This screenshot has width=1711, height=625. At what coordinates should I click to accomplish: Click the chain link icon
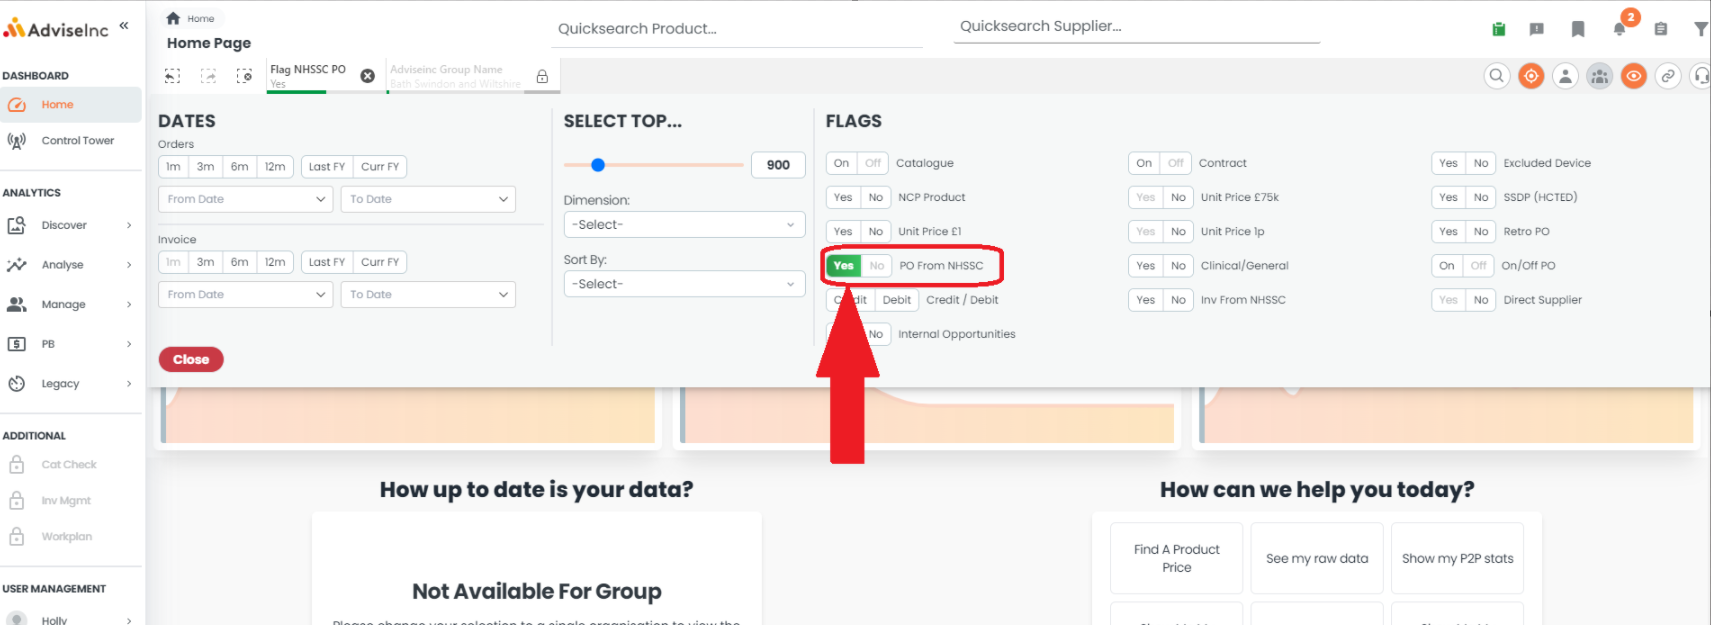point(1668,76)
